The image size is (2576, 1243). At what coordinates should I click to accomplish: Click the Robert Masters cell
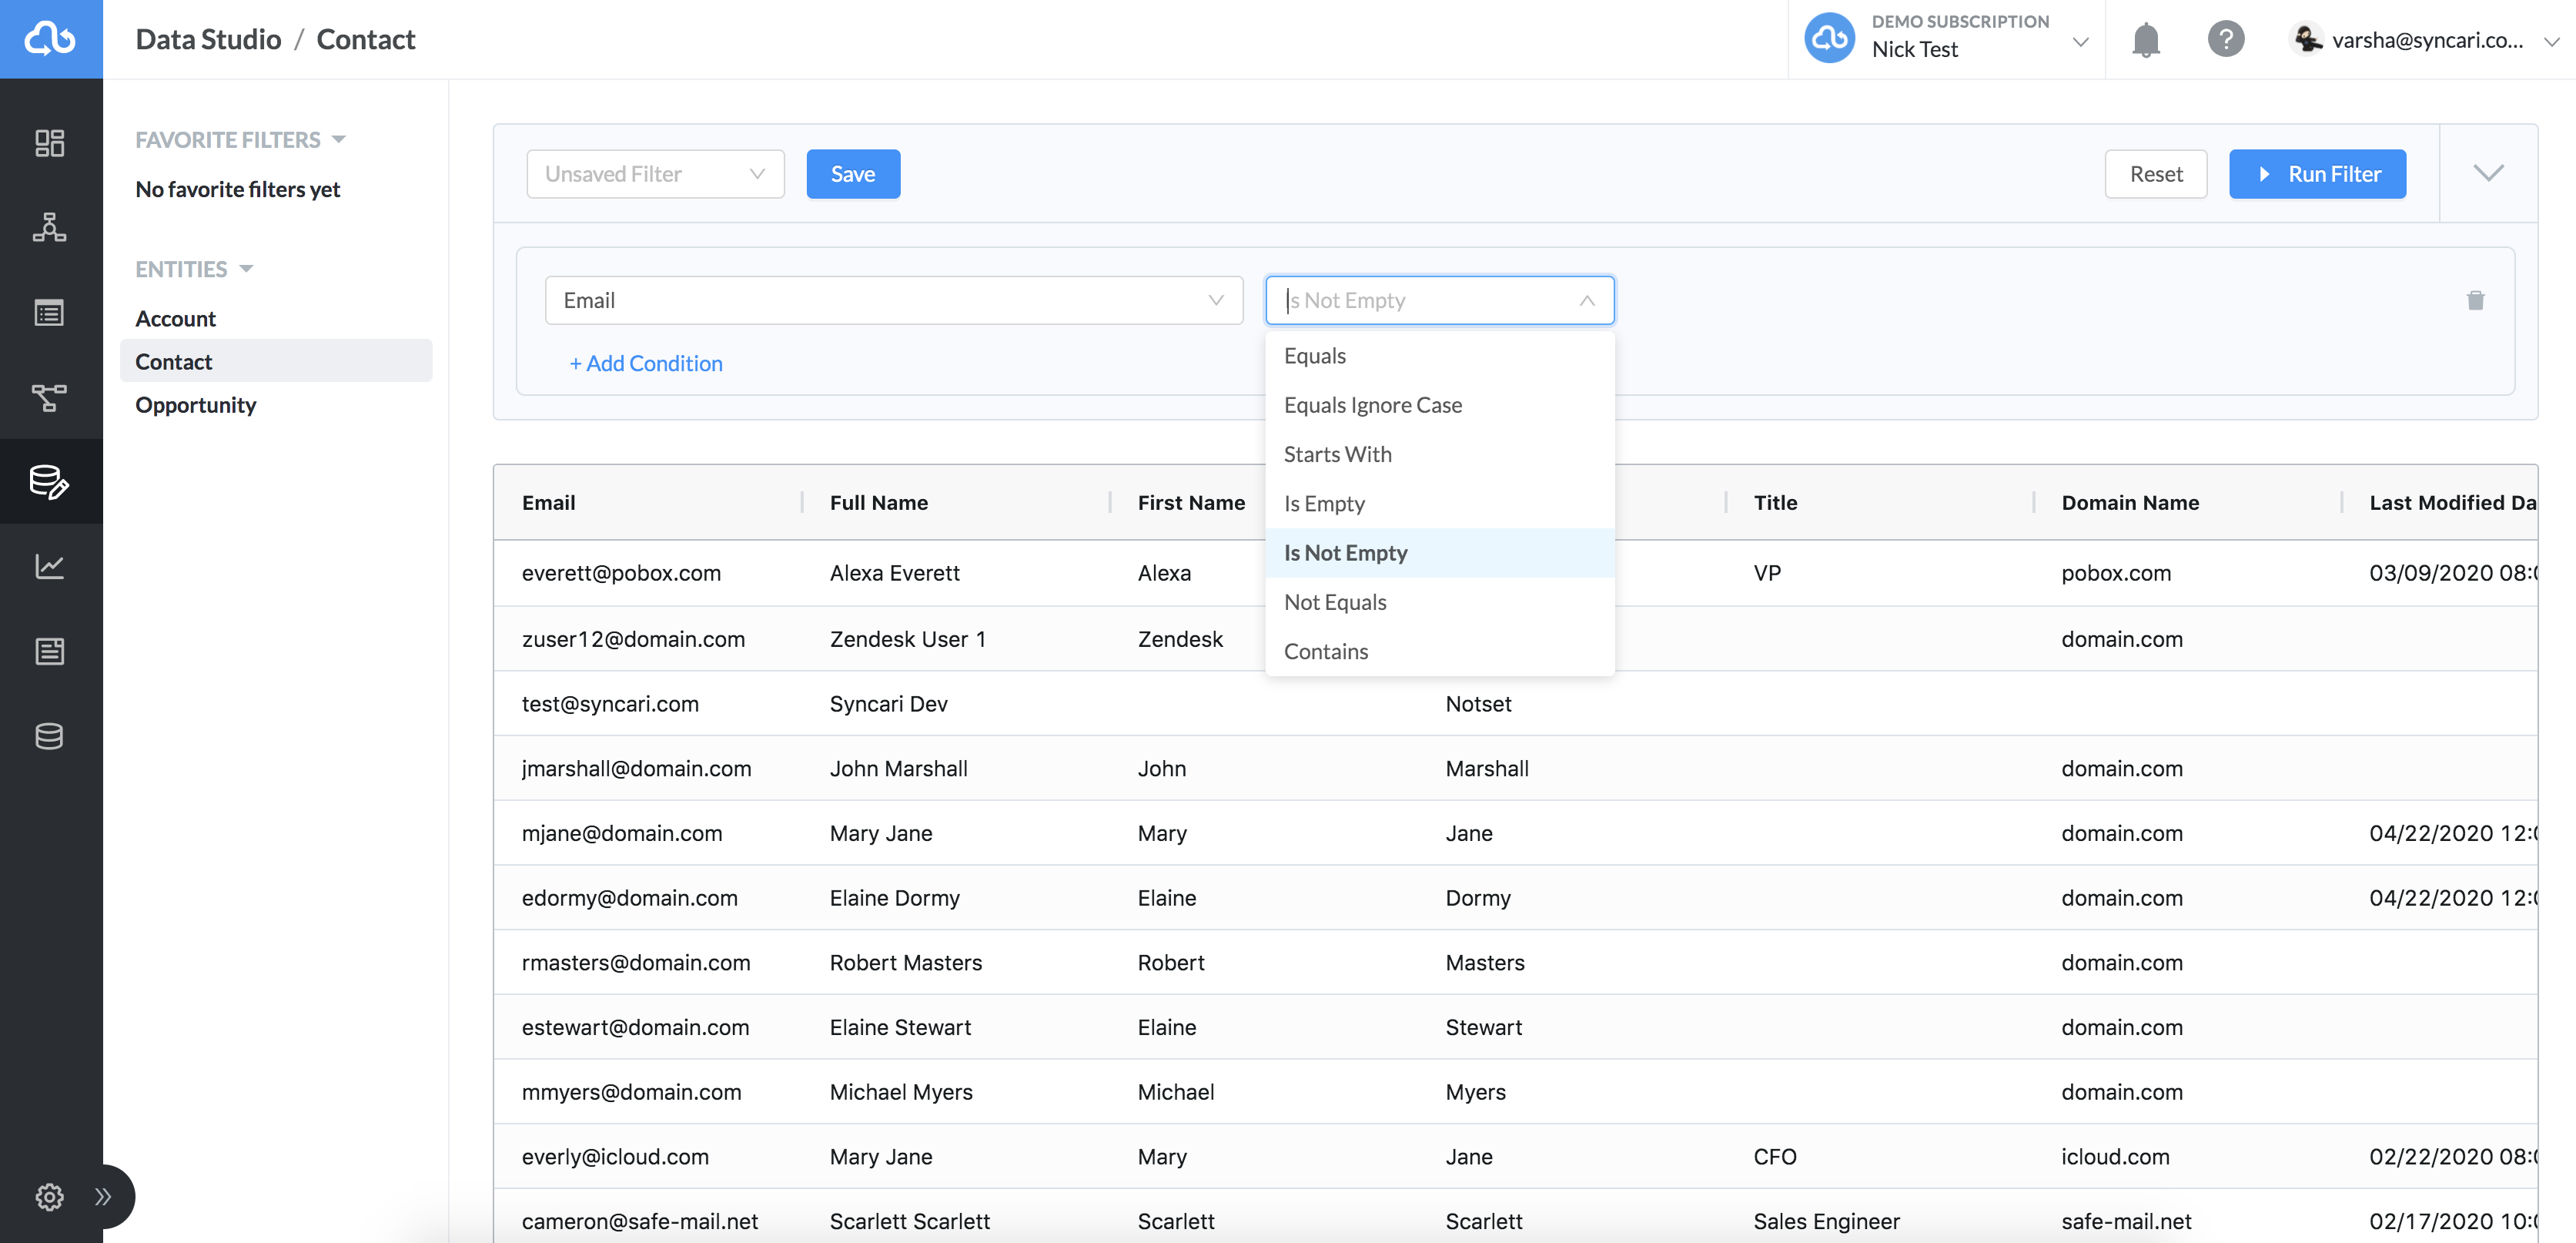[906, 963]
